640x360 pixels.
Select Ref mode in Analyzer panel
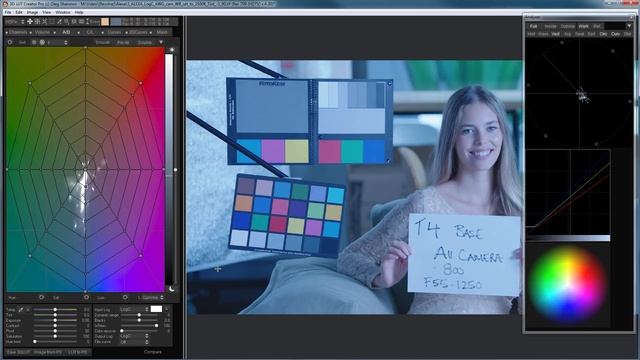[597, 26]
